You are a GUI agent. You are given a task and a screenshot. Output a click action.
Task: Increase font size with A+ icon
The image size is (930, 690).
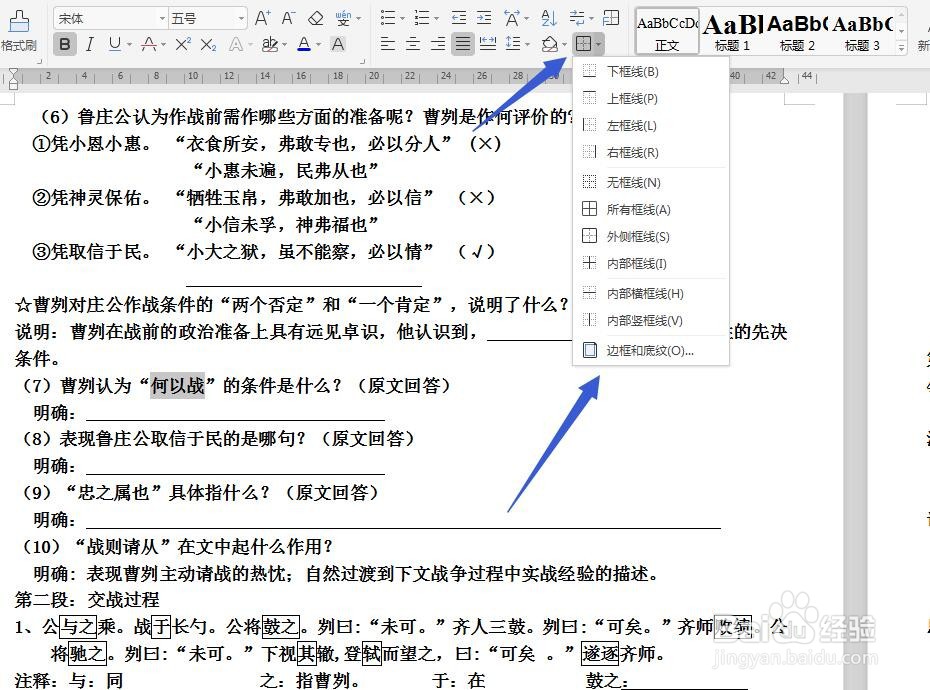coord(260,16)
